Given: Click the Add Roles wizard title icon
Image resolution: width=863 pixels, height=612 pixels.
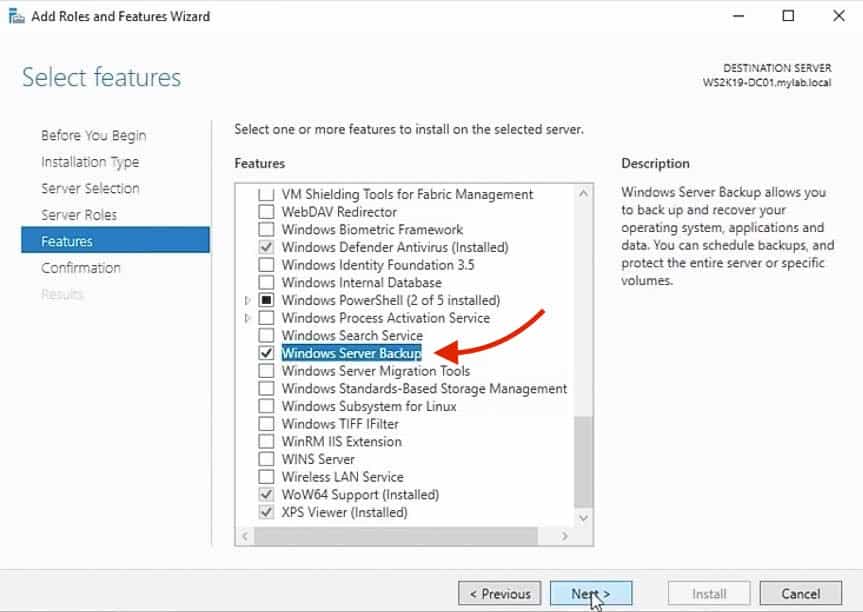Looking at the screenshot, I should tap(16, 17).
